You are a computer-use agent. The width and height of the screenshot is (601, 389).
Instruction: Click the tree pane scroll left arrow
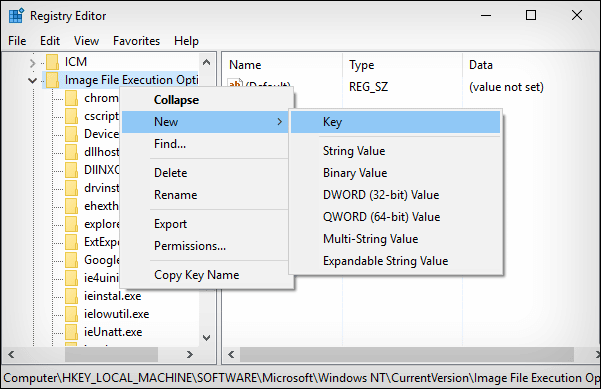point(11,355)
